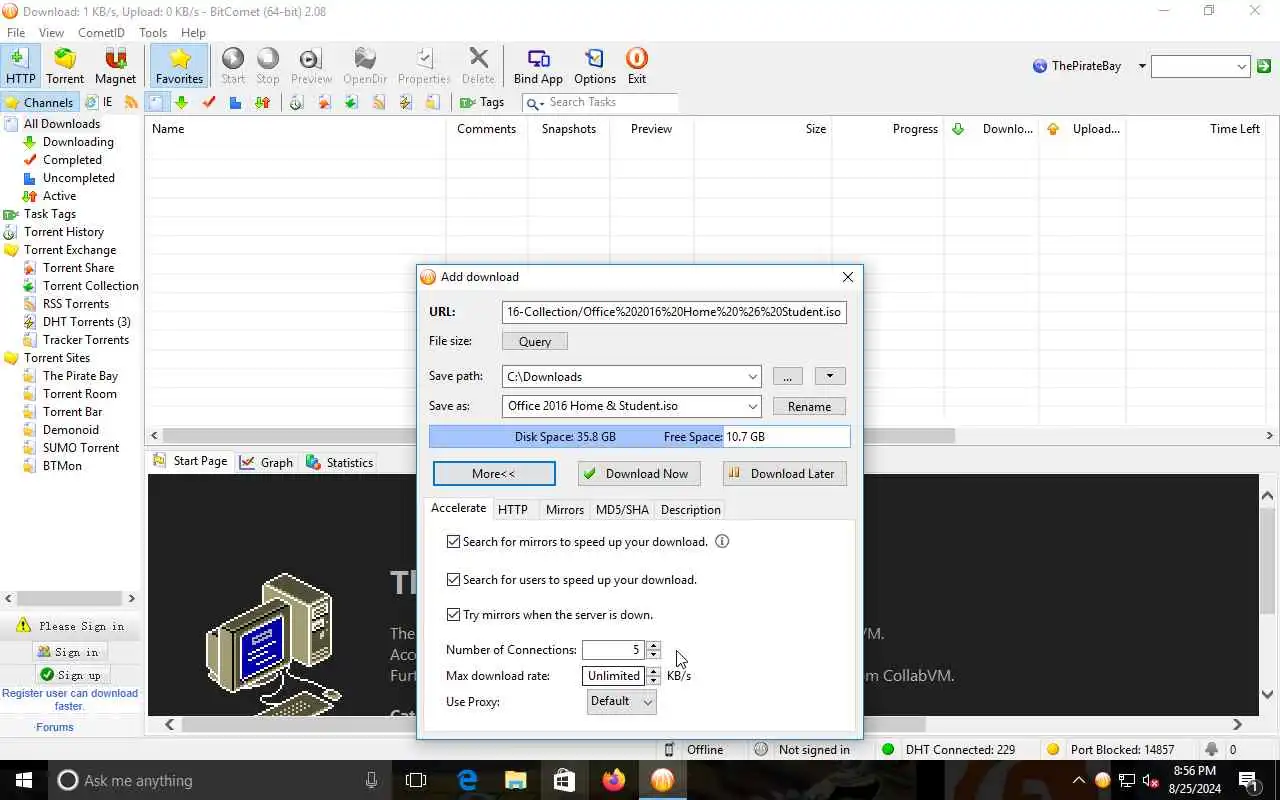Open the CometID menu
The image size is (1280, 800).
coord(101,33)
